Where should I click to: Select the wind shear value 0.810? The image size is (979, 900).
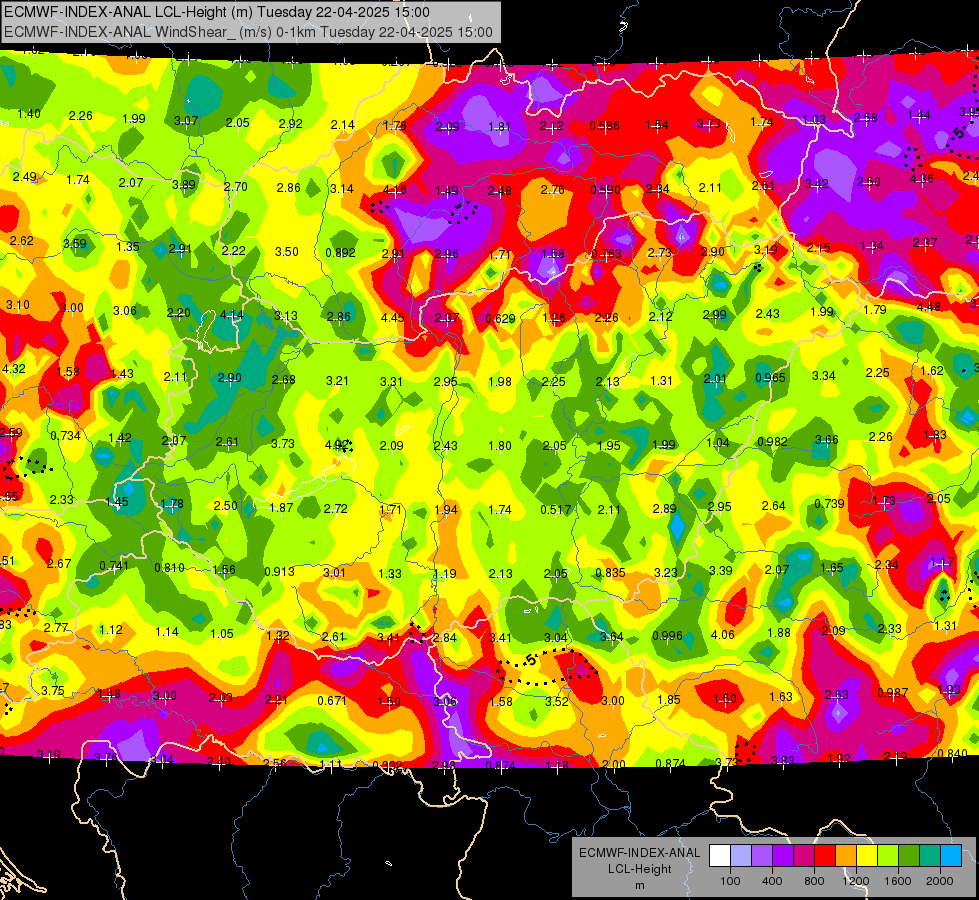[x=169, y=568]
